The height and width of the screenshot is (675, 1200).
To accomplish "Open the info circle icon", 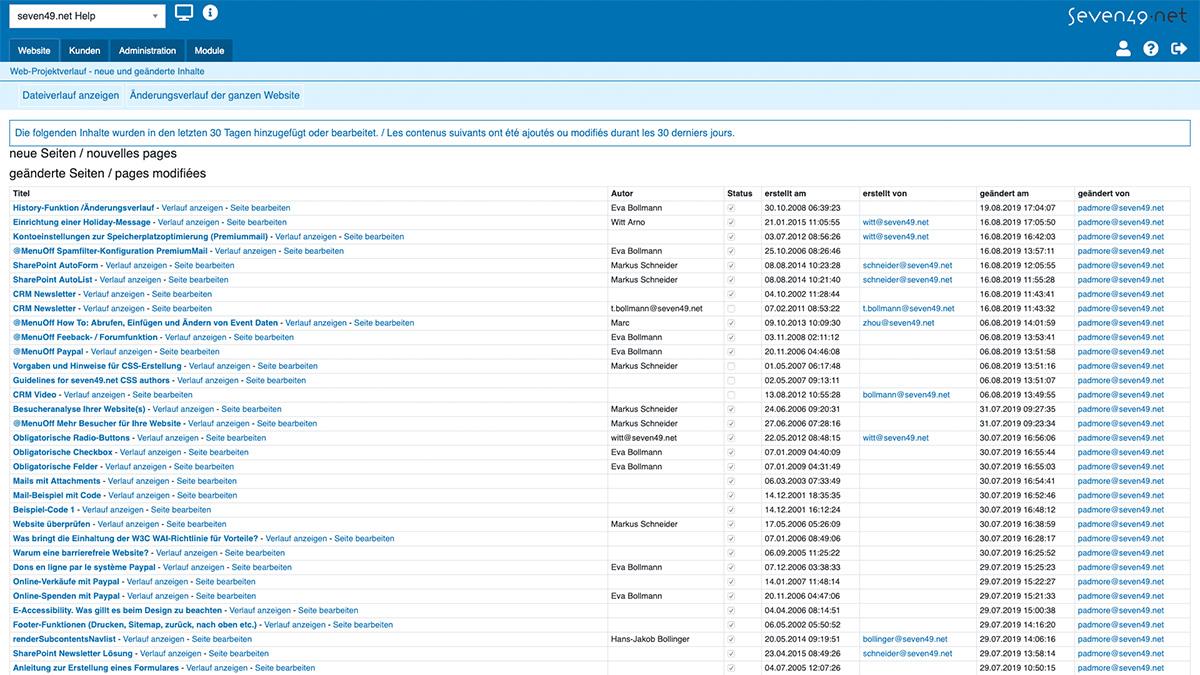I will [210, 13].
